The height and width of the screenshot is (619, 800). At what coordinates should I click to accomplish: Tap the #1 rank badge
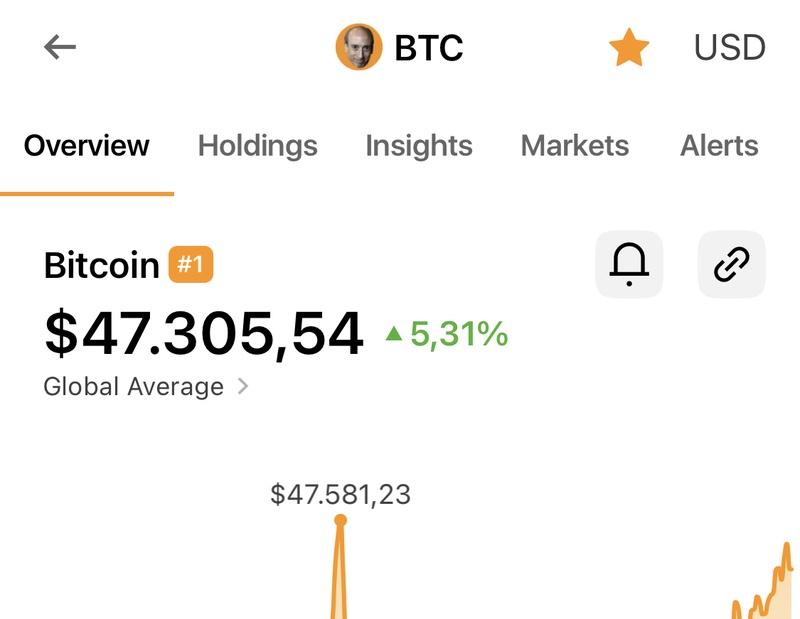pyautogui.click(x=191, y=265)
